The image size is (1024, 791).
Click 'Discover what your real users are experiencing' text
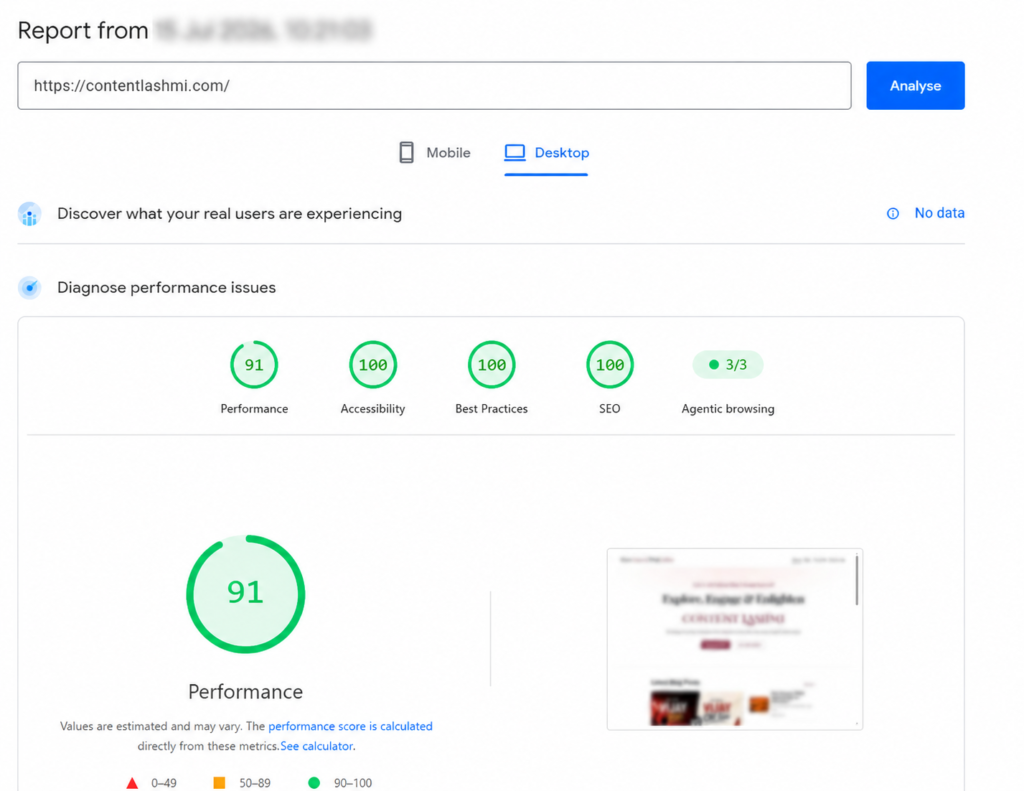tap(229, 214)
